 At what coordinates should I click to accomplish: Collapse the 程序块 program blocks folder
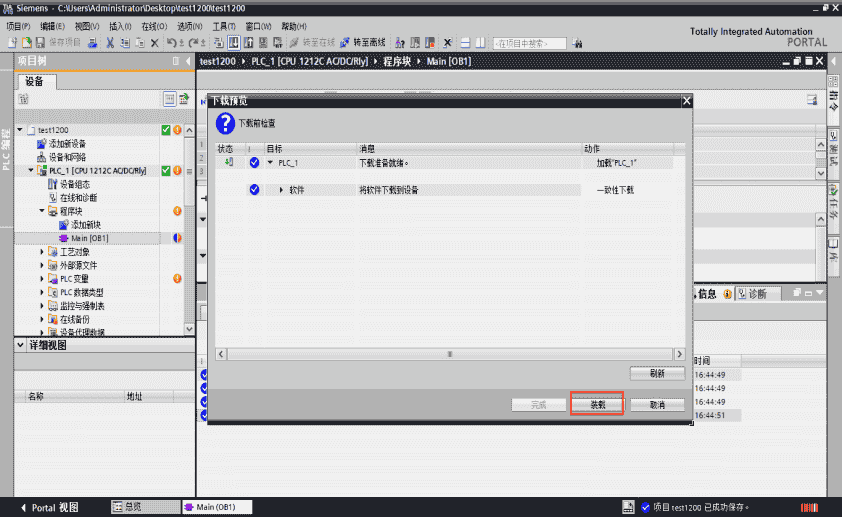point(42,211)
